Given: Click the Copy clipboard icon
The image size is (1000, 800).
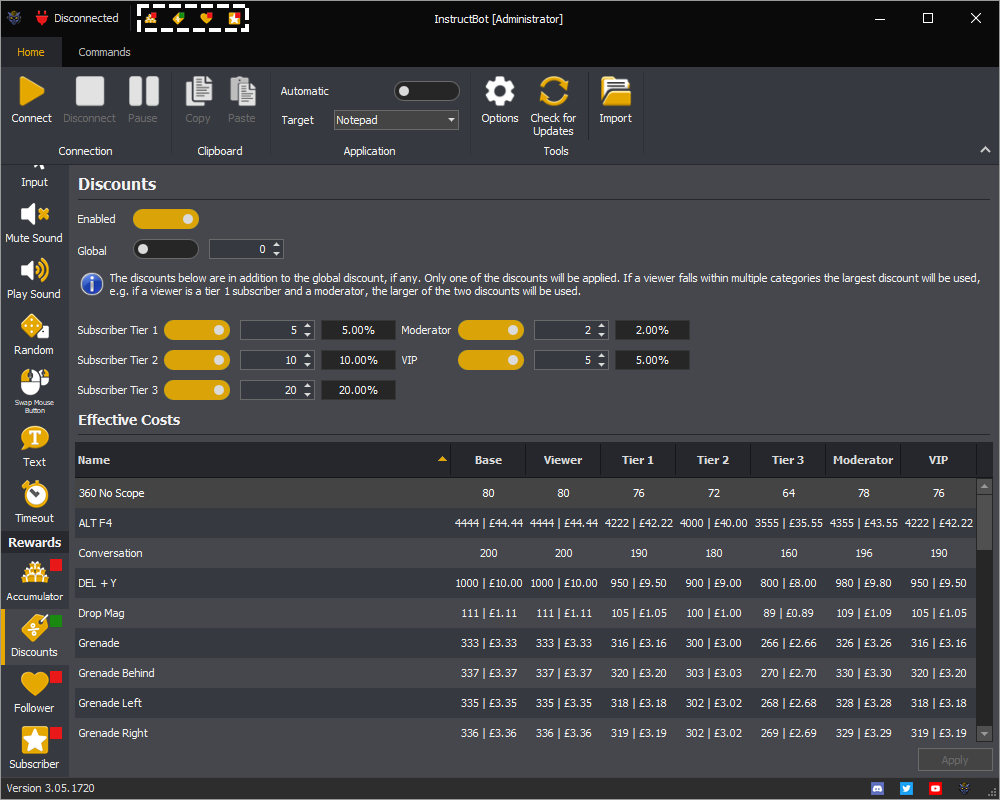Looking at the screenshot, I should click(198, 91).
